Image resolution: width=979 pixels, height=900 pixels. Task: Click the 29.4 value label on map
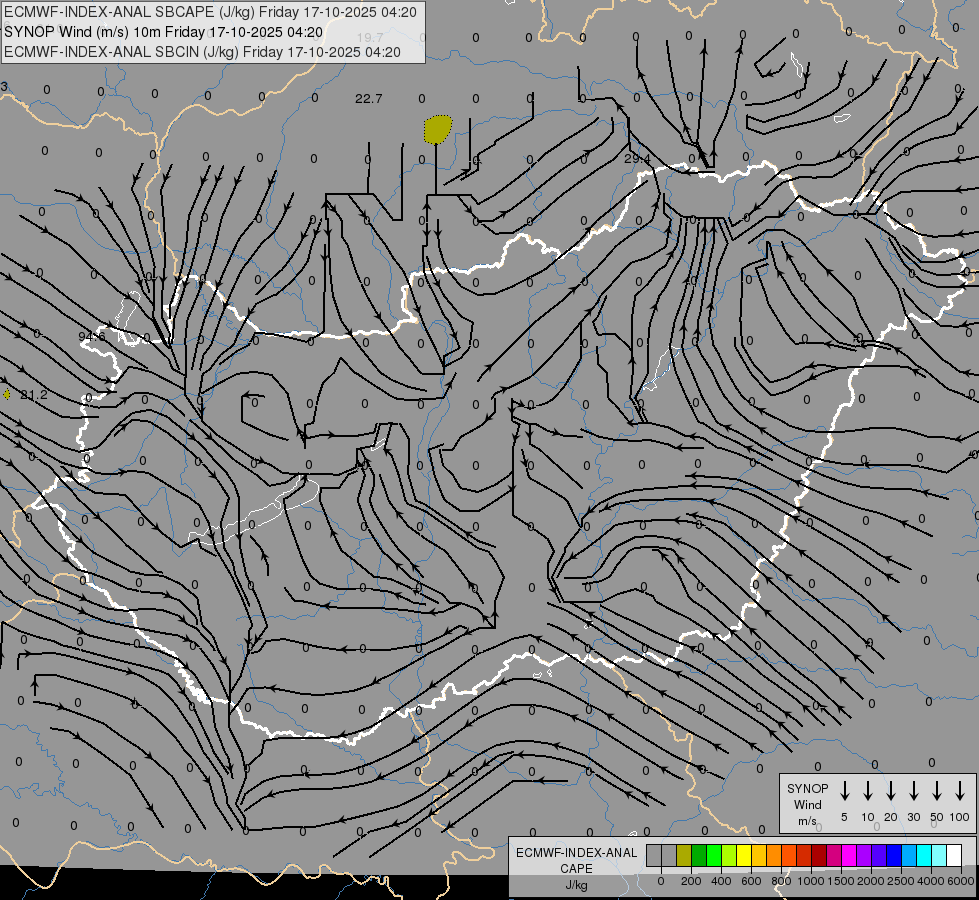(638, 158)
